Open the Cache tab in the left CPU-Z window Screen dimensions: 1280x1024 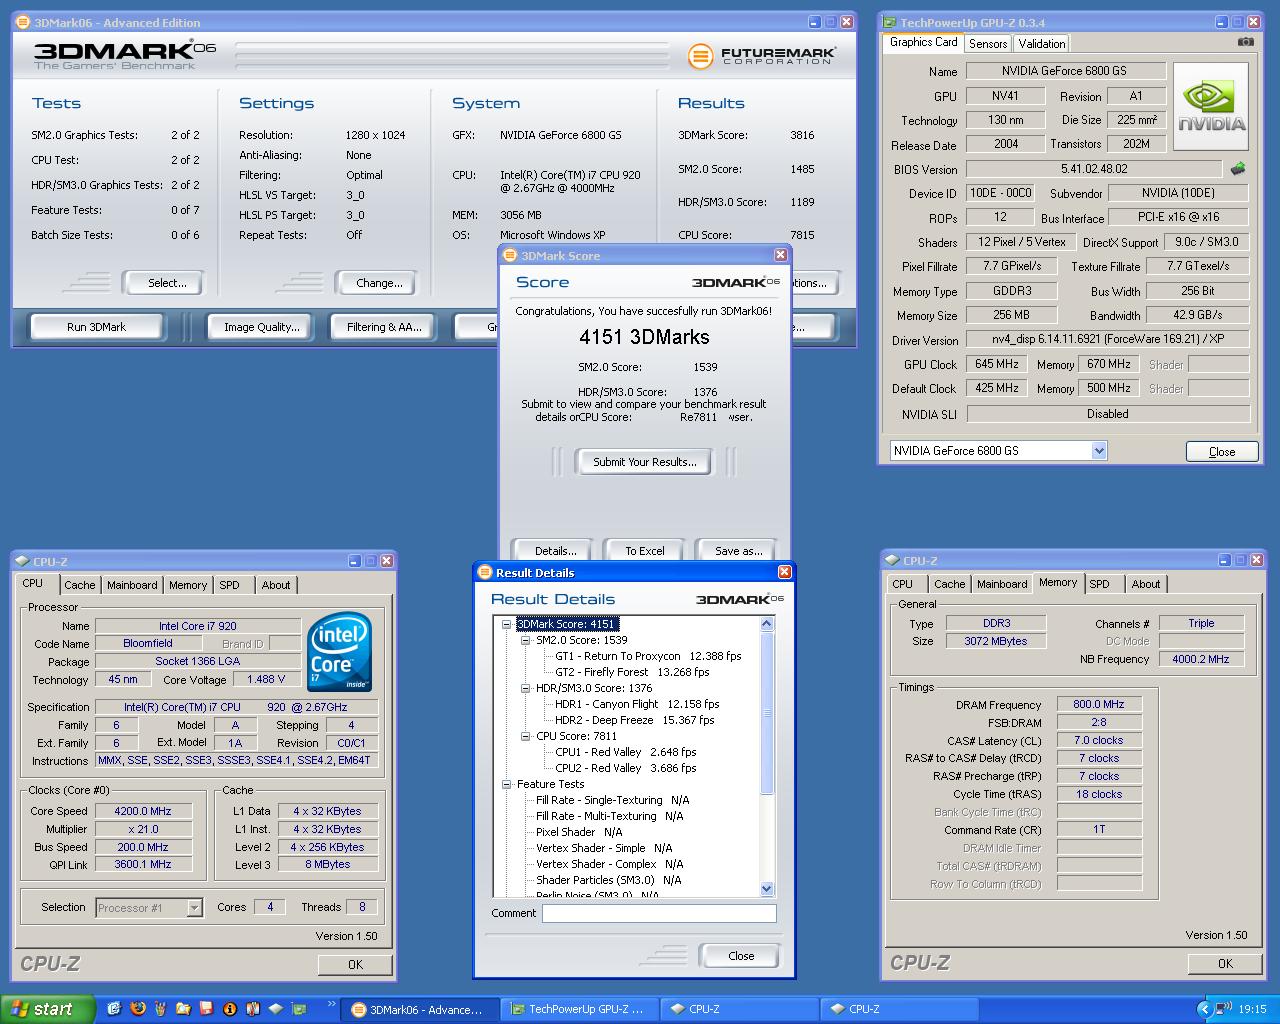point(80,585)
